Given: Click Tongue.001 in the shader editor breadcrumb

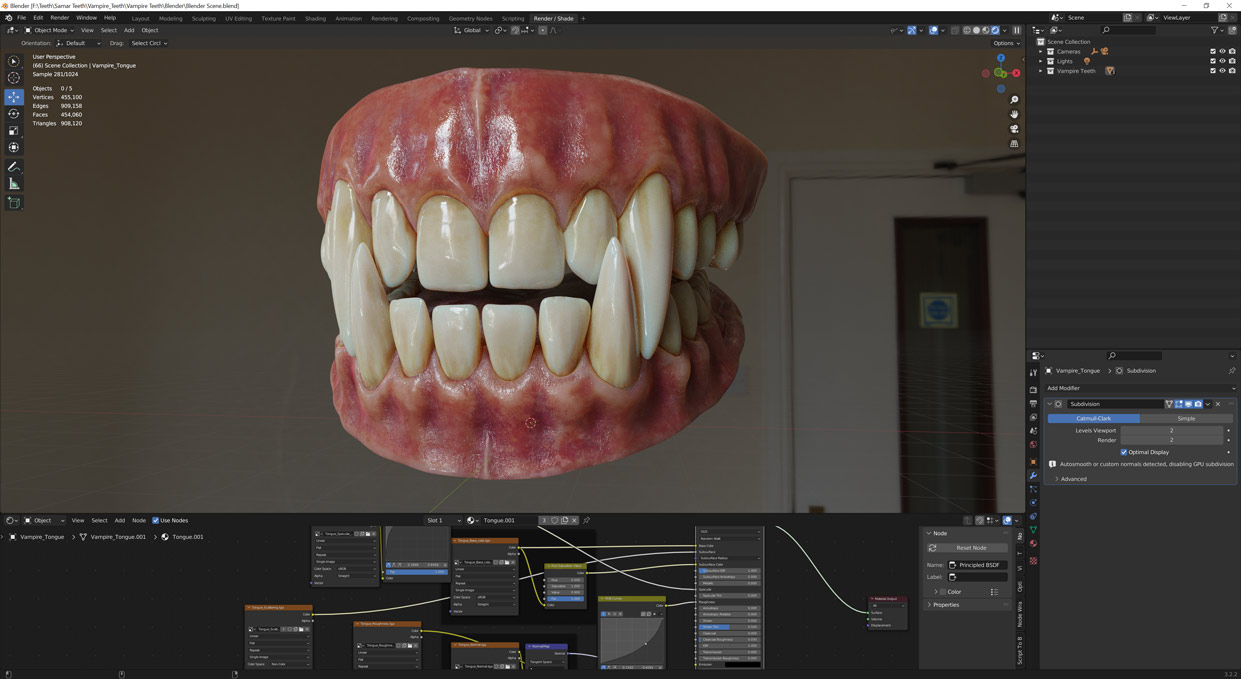Looking at the screenshot, I should 188,536.
